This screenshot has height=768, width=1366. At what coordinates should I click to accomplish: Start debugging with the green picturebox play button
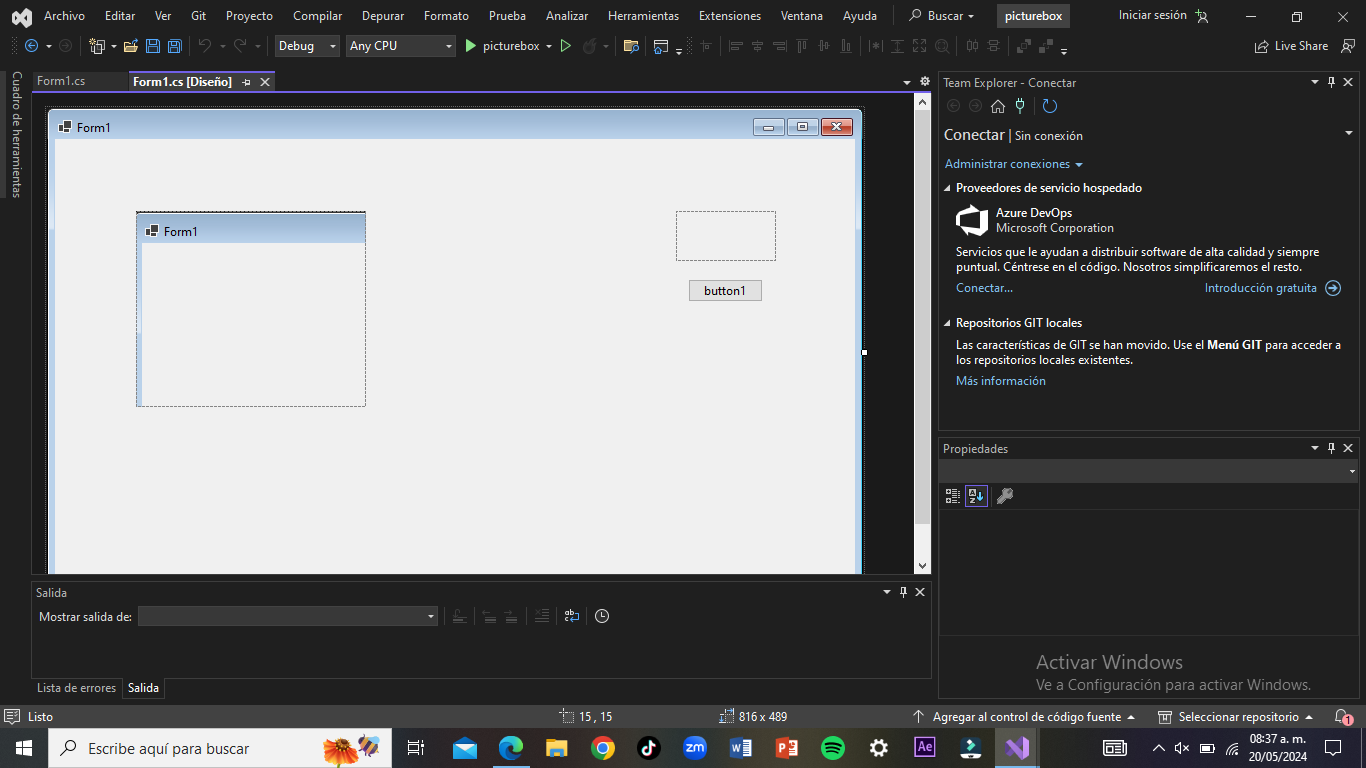(x=471, y=46)
